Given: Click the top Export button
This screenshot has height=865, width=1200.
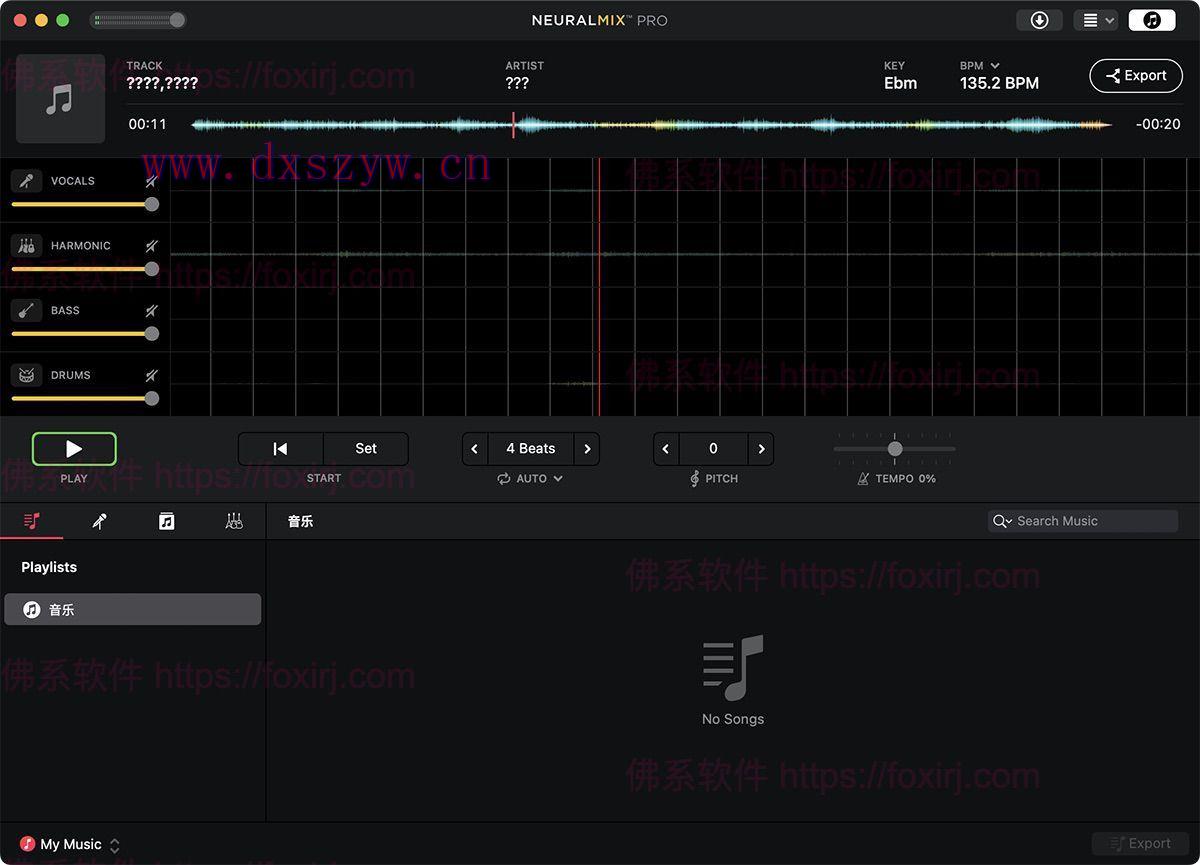Looking at the screenshot, I should pyautogui.click(x=1136, y=76).
